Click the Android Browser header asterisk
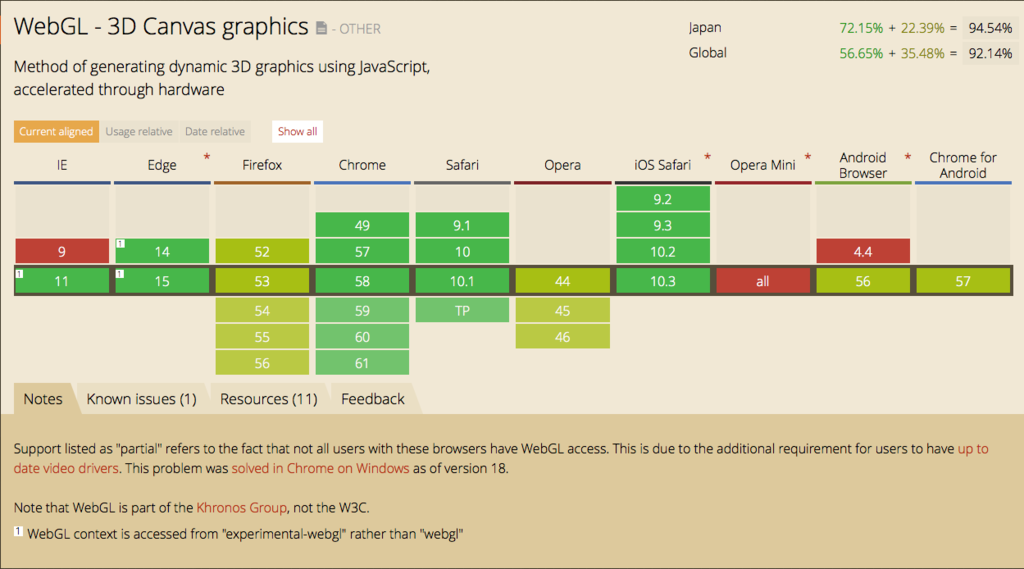 click(908, 157)
